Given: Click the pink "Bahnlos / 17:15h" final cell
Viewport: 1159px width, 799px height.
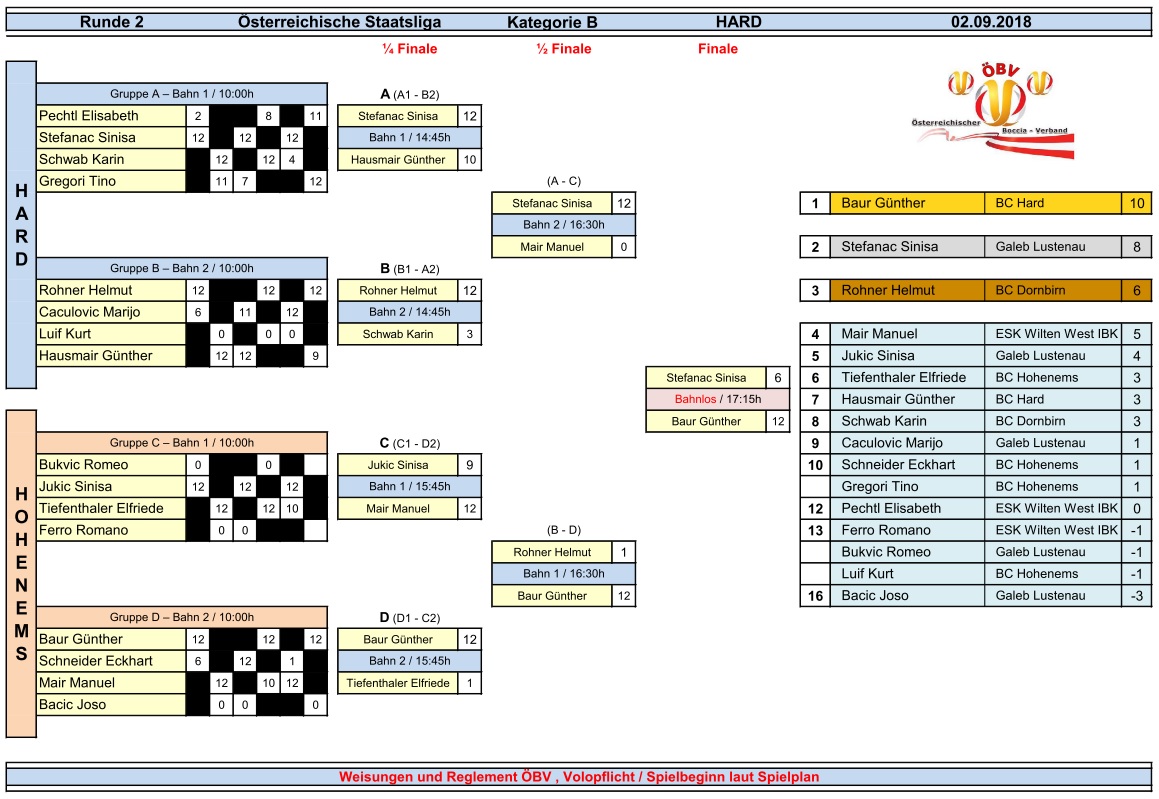Looking at the screenshot, I should (x=718, y=399).
